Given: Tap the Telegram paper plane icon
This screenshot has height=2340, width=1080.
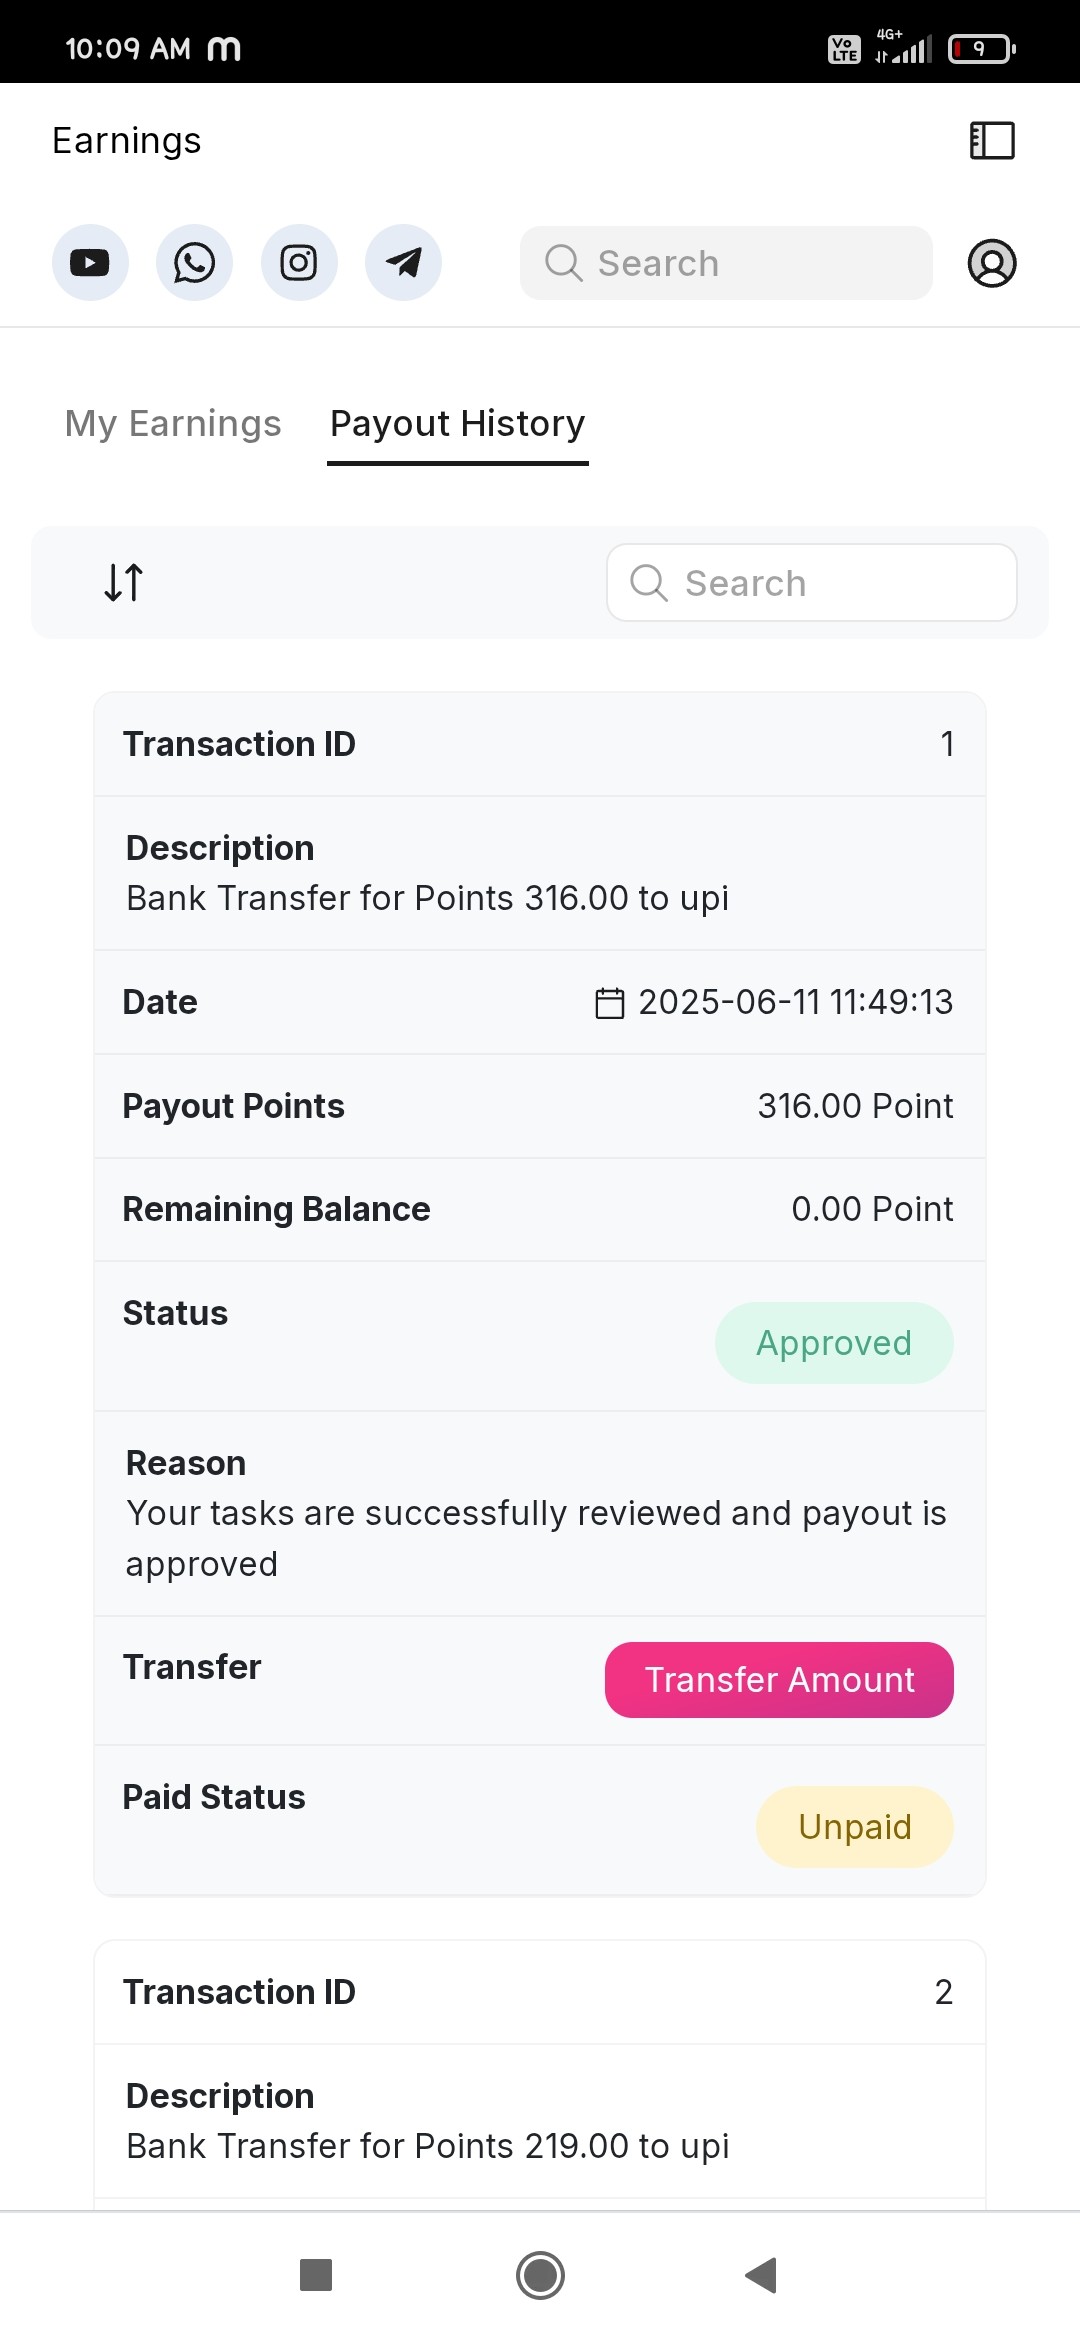Looking at the screenshot, I should (403, 263).
